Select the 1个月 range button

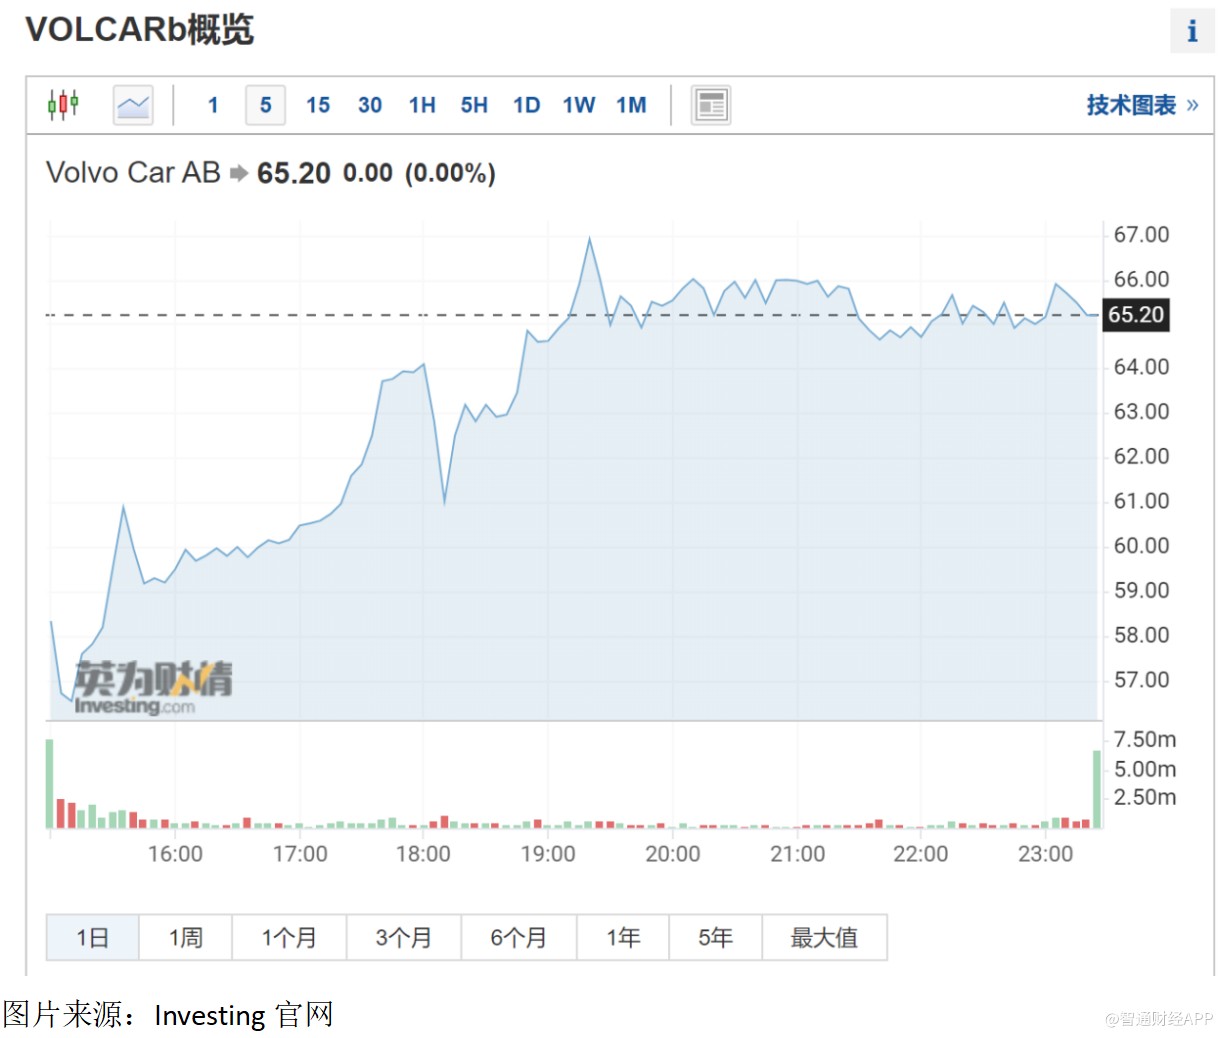289,937
